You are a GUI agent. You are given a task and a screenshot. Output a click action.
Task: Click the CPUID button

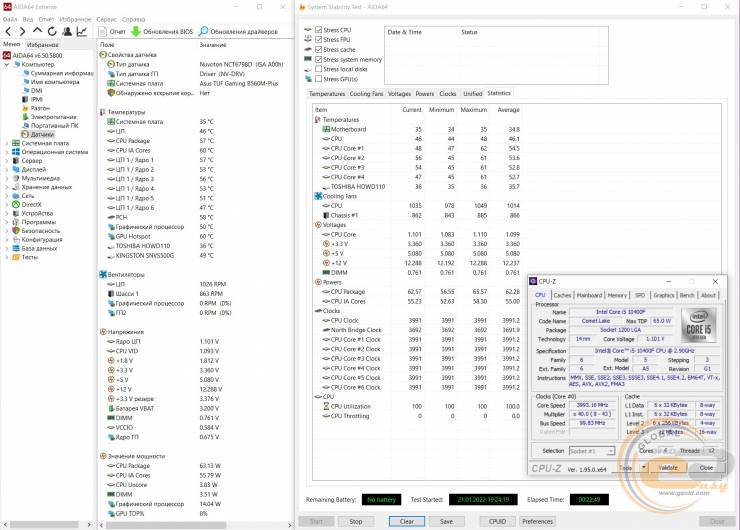click(497, 522)
